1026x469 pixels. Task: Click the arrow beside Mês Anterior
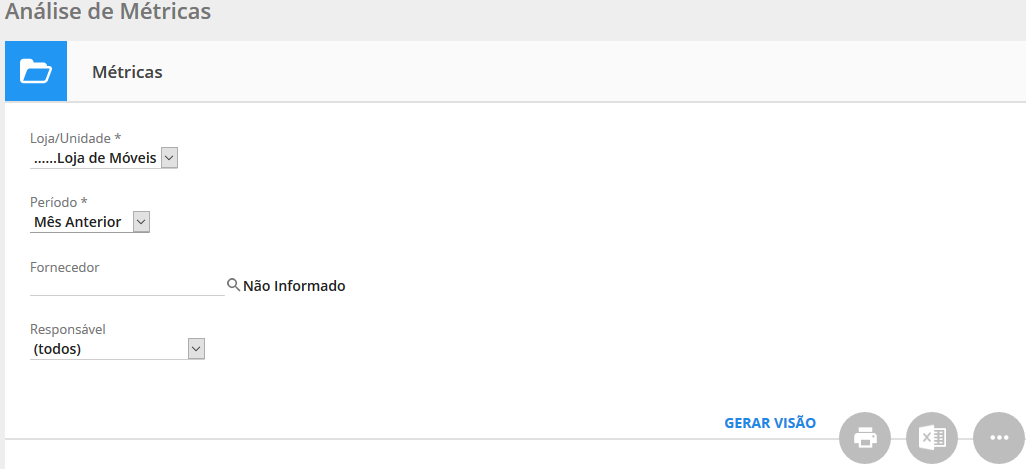(141, 222)
